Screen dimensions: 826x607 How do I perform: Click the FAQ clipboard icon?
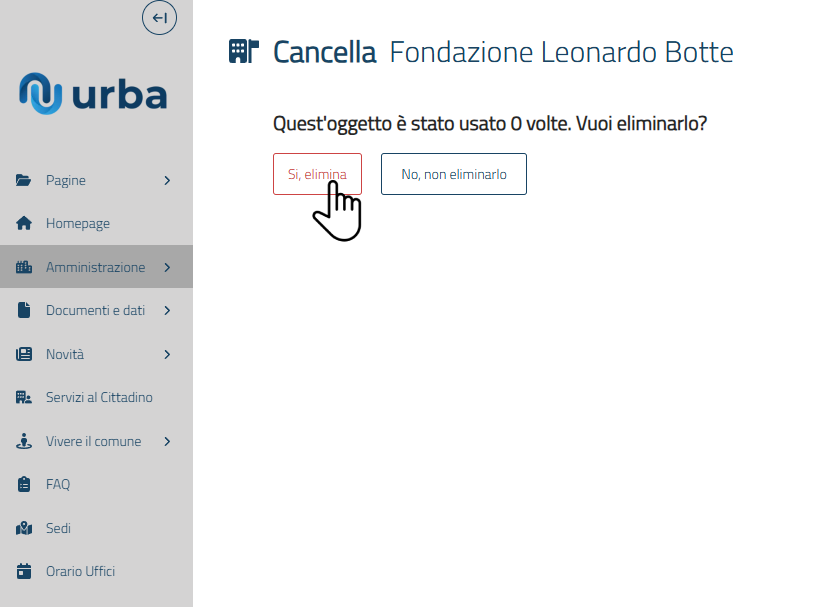click(x=25, y=485)
